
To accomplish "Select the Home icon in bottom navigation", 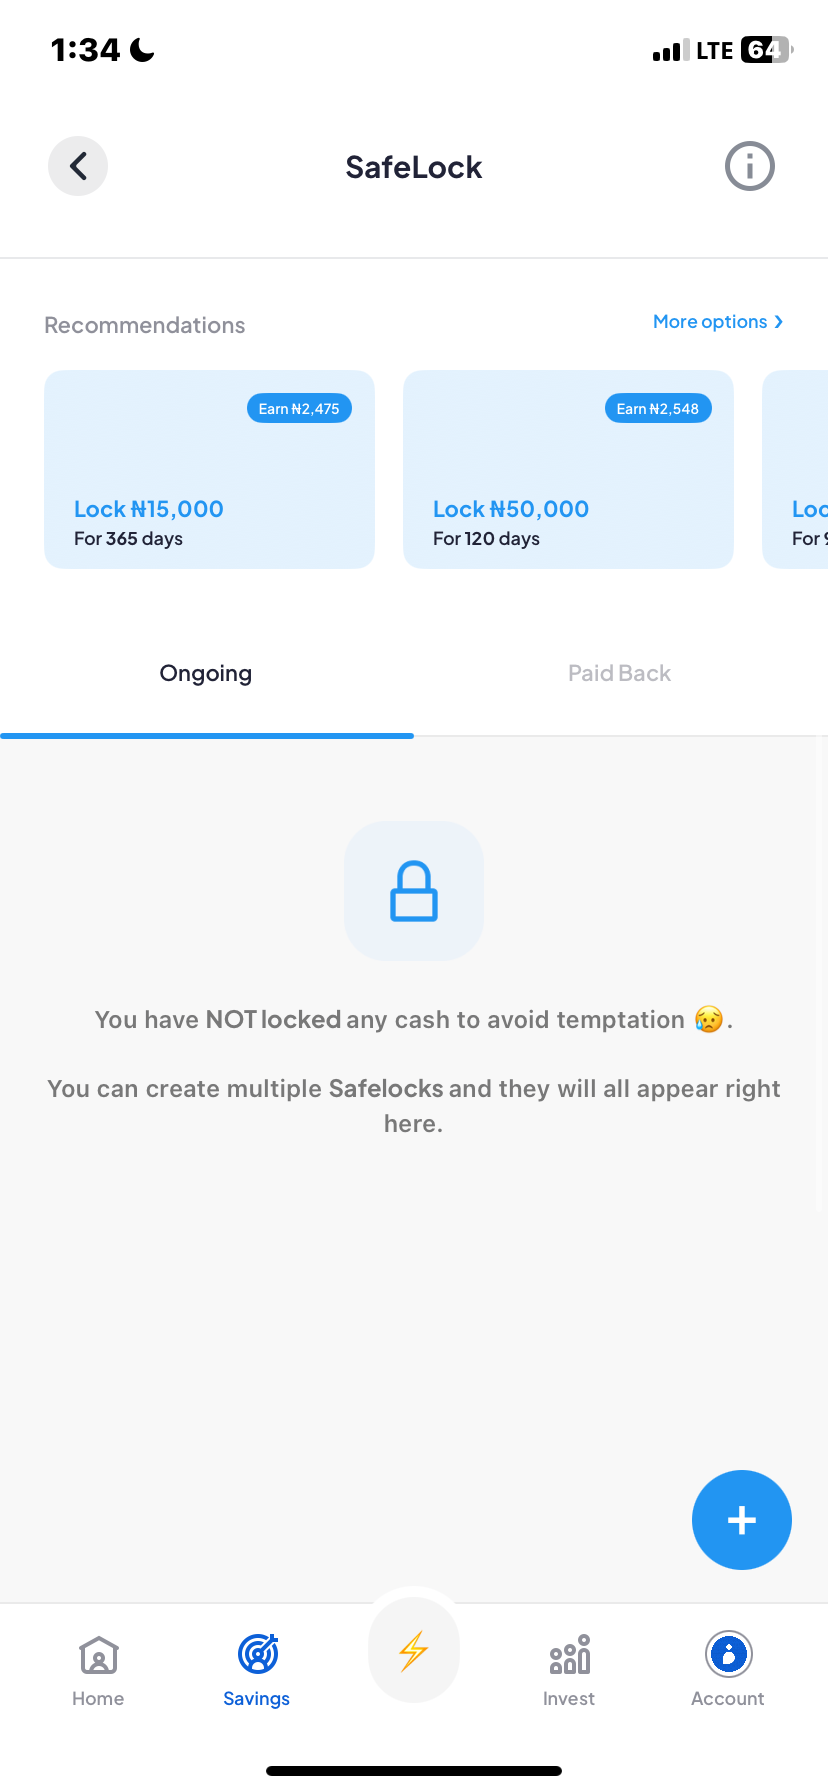I will [x=97, y=1668].
